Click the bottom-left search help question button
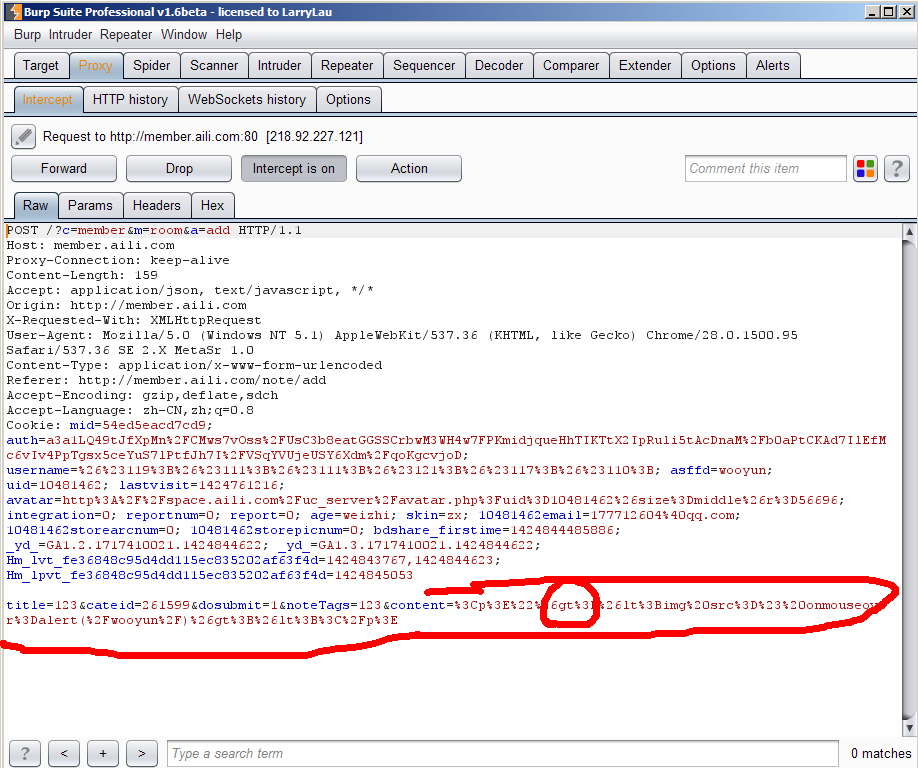Screen dimensions: 918x768 pyautogui.click(x=25, y=753)
